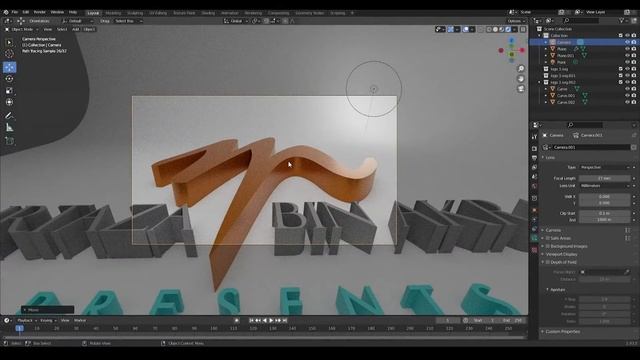This screenshot has height=360, width=640.
Task: Open the Lens Unit Millimeters dropdown
Action: [604, 186]
